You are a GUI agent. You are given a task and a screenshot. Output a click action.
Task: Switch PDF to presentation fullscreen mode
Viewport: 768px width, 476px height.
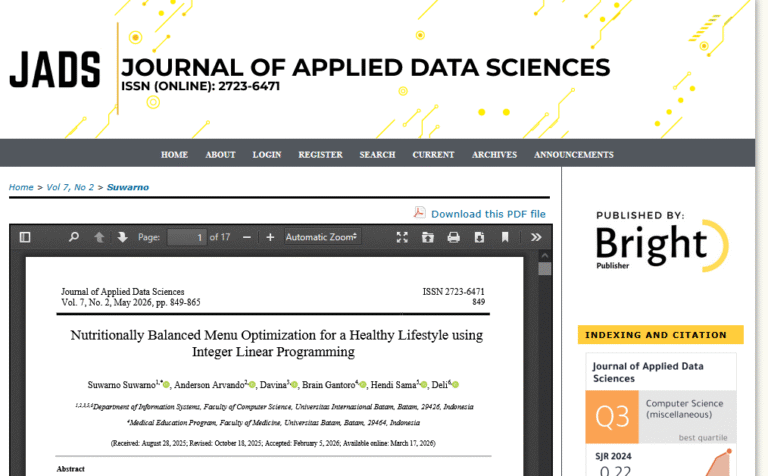pyautogui.click(x=402, y=237)
